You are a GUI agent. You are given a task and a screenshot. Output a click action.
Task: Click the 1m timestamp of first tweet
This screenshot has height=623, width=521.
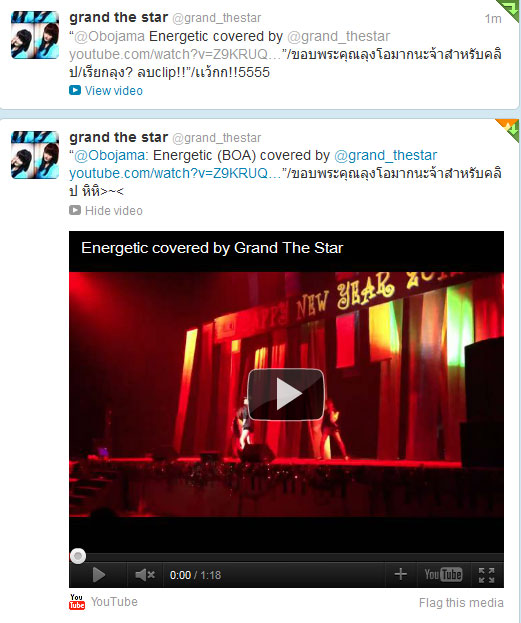493,19
